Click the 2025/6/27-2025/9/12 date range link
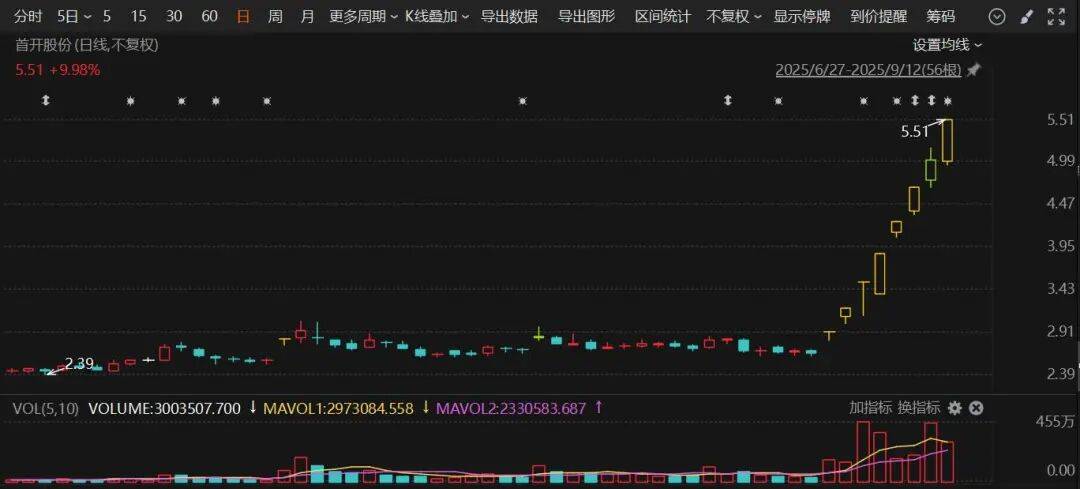The width and height of the screenshot is (1080, 489). coord(868,70)
